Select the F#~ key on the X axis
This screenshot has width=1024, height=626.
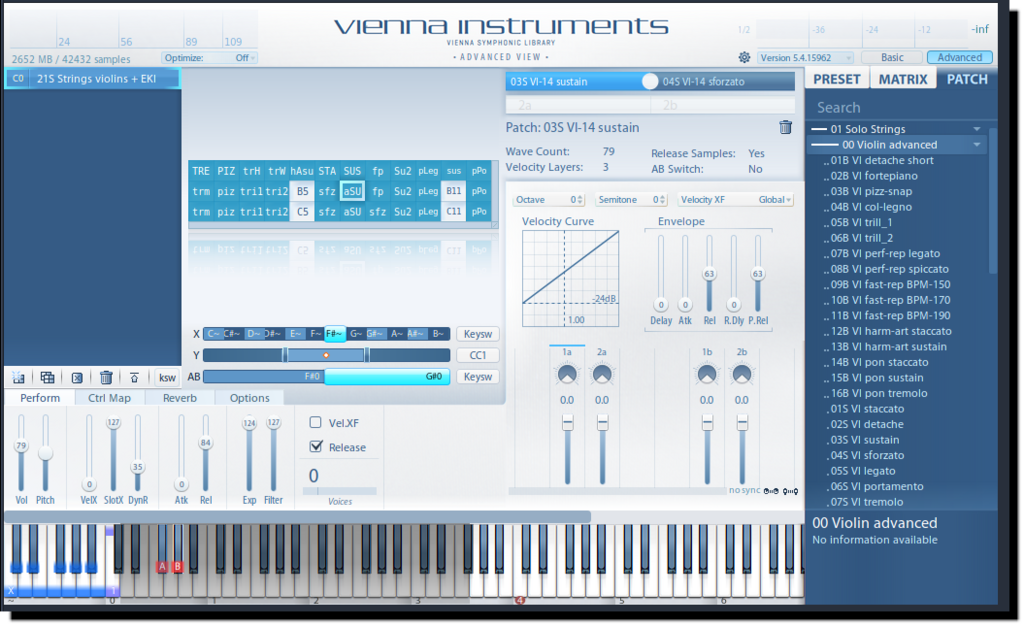(334, 334)
